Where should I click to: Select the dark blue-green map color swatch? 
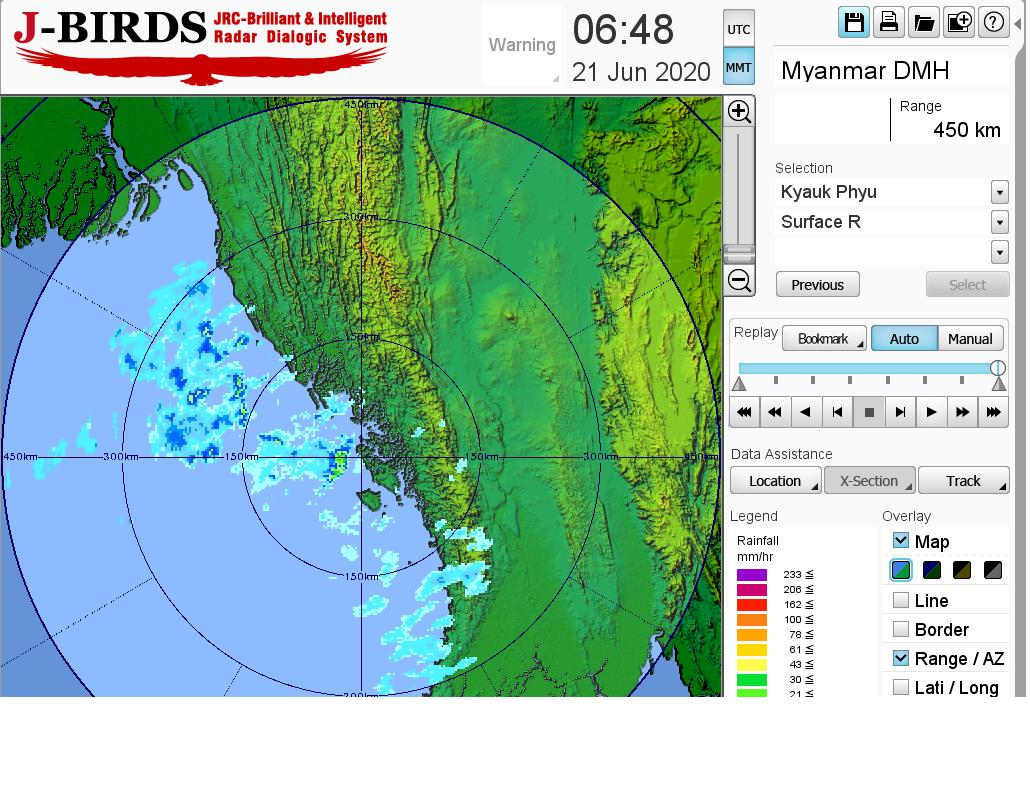click(932, 571)
